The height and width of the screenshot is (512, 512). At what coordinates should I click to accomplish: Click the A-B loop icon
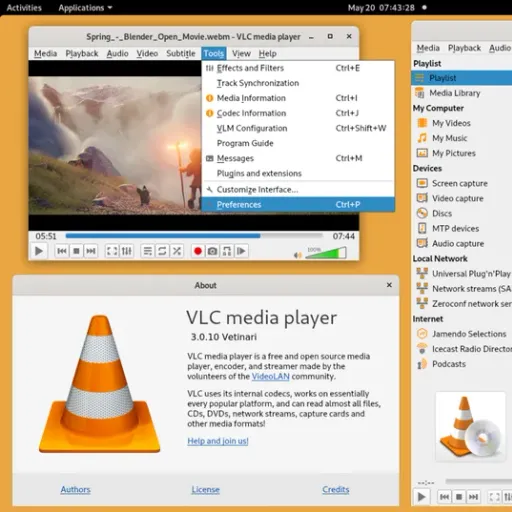(x=227, y=251)
